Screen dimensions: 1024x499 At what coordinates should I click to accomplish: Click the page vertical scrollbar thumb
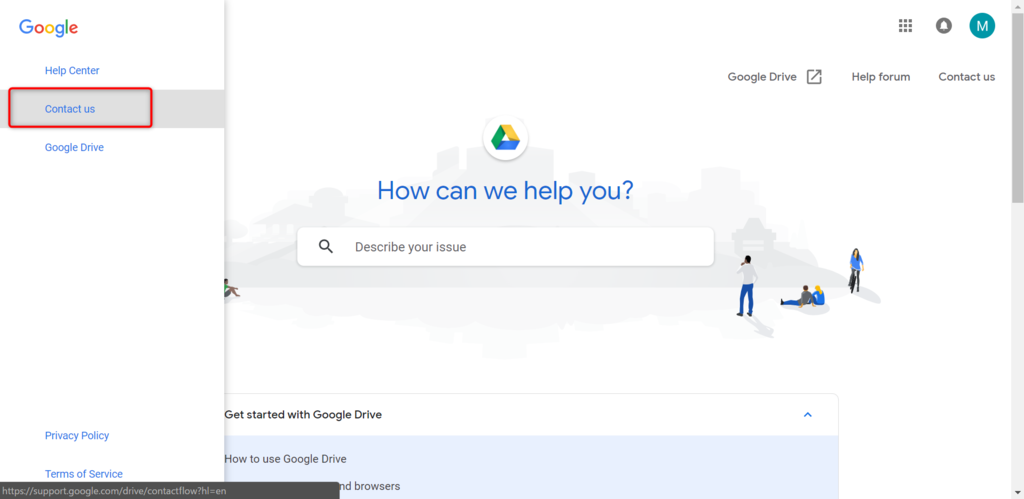point(1017,108)
